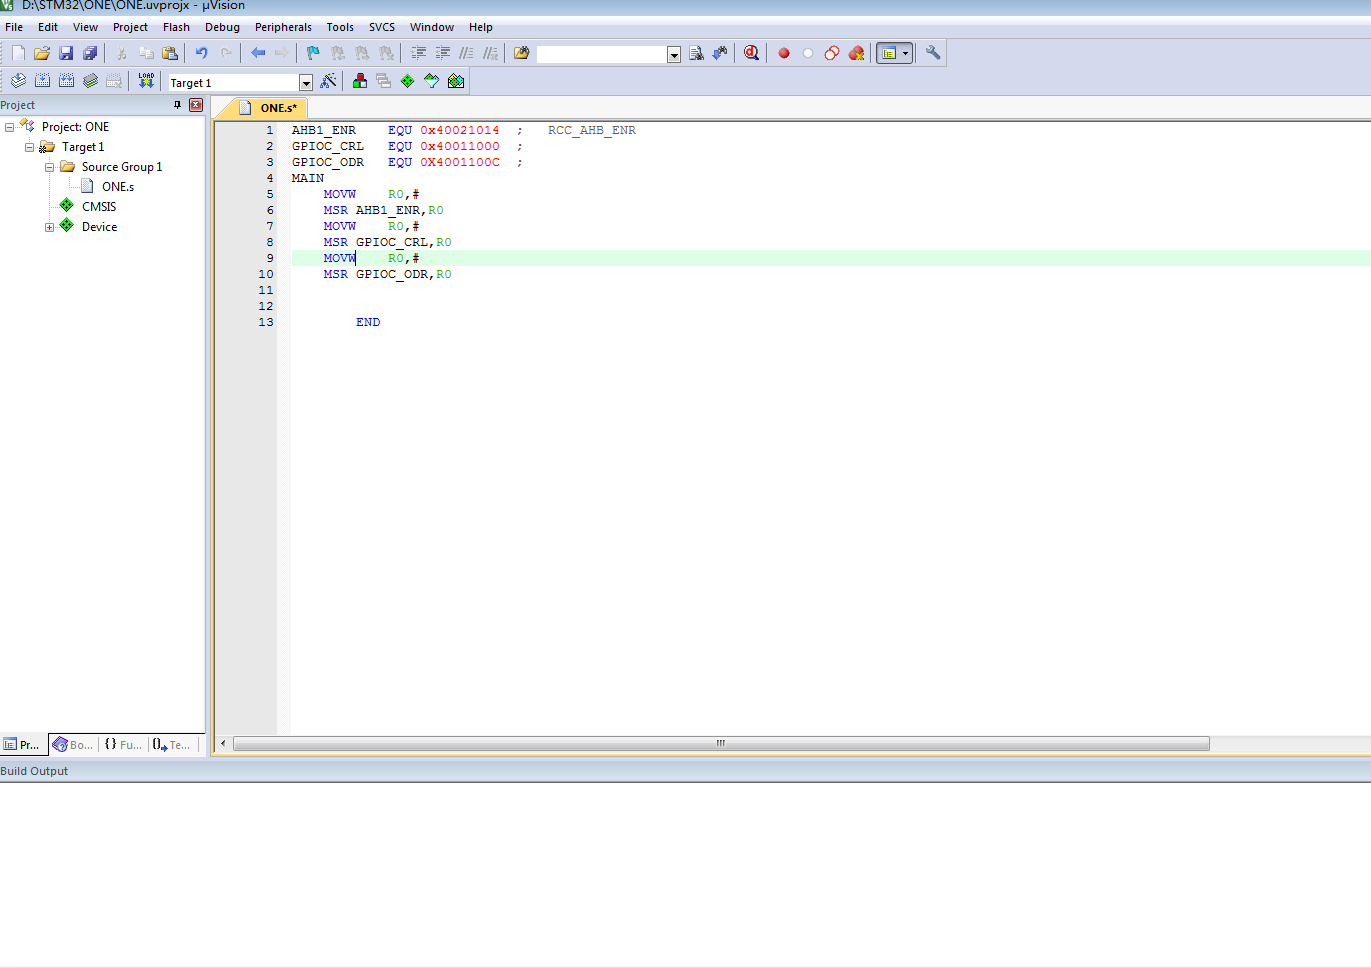Open a file using the folder icon
Image resolution: width=1371 pixels, height=968 pixels.
[42, 53]
